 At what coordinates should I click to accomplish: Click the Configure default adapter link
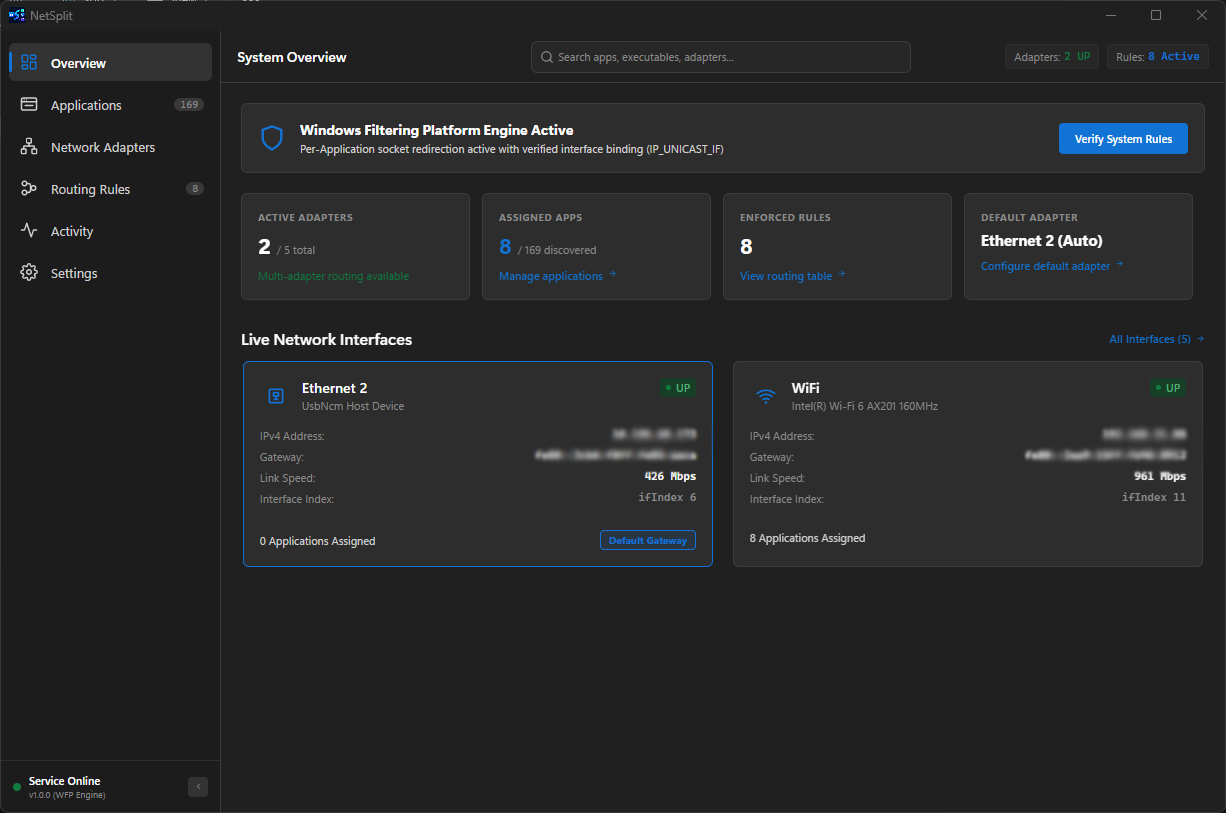1052,266
